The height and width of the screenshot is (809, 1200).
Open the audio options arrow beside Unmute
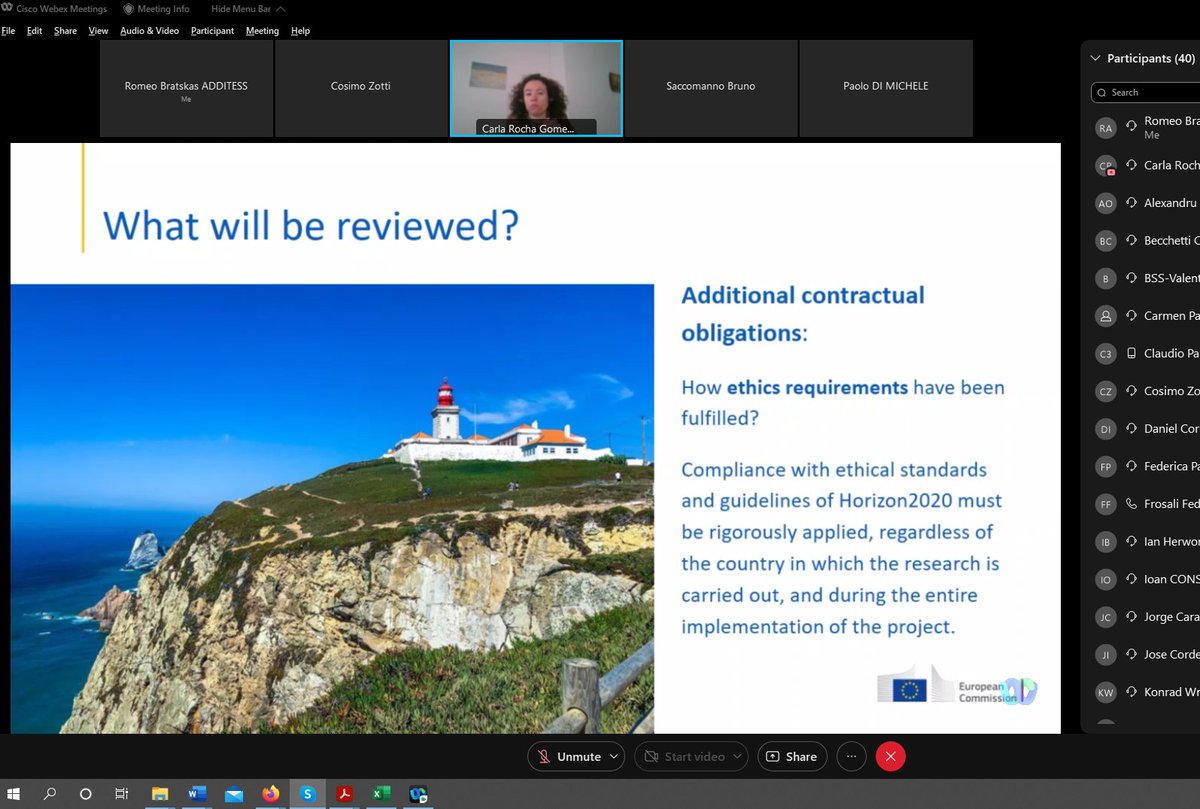pyautogui.click(x=614, y=757)
